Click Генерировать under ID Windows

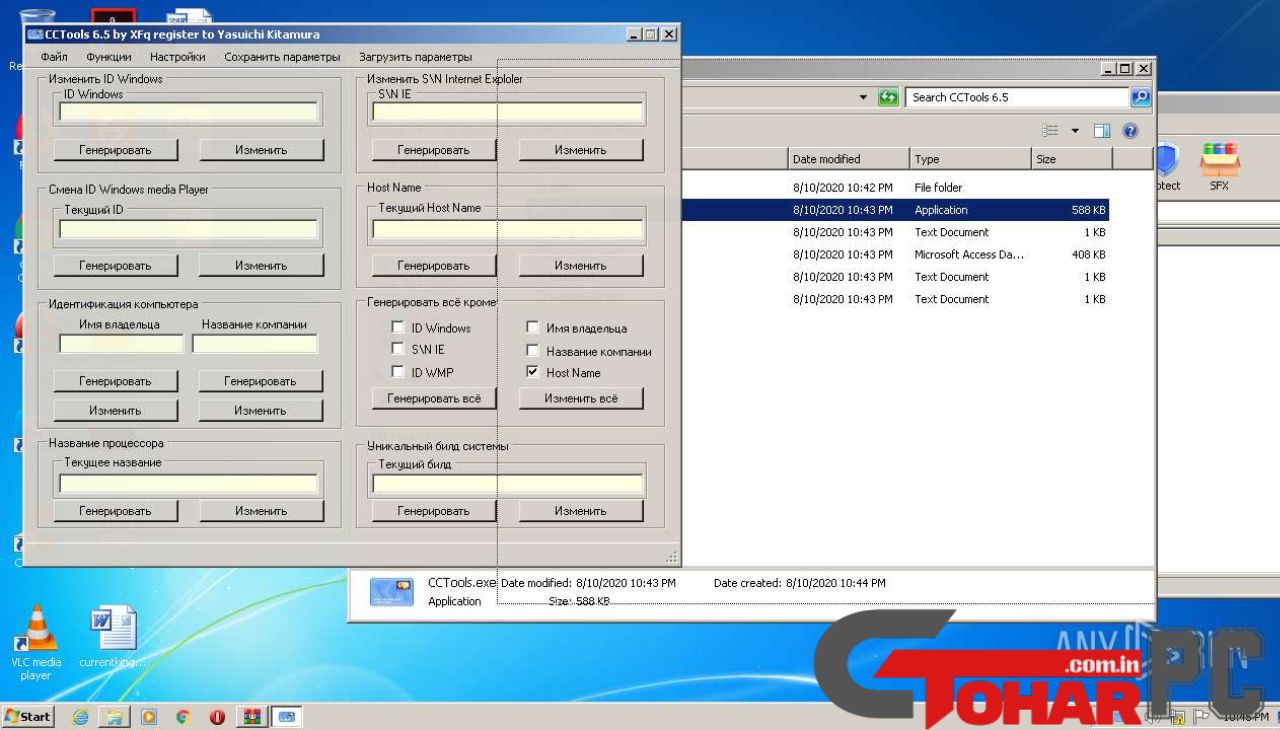115,150
